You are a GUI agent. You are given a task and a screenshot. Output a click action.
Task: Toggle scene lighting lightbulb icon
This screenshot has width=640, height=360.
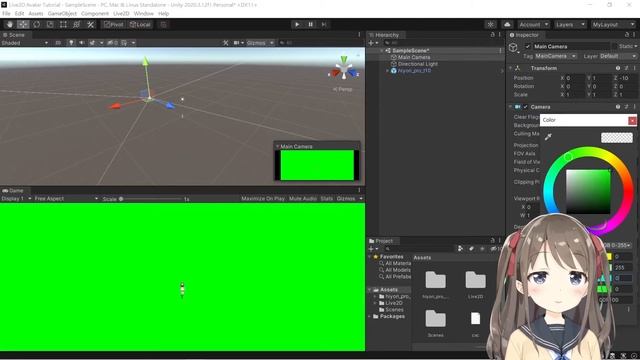pyautogui.click(x=71, y=43)
